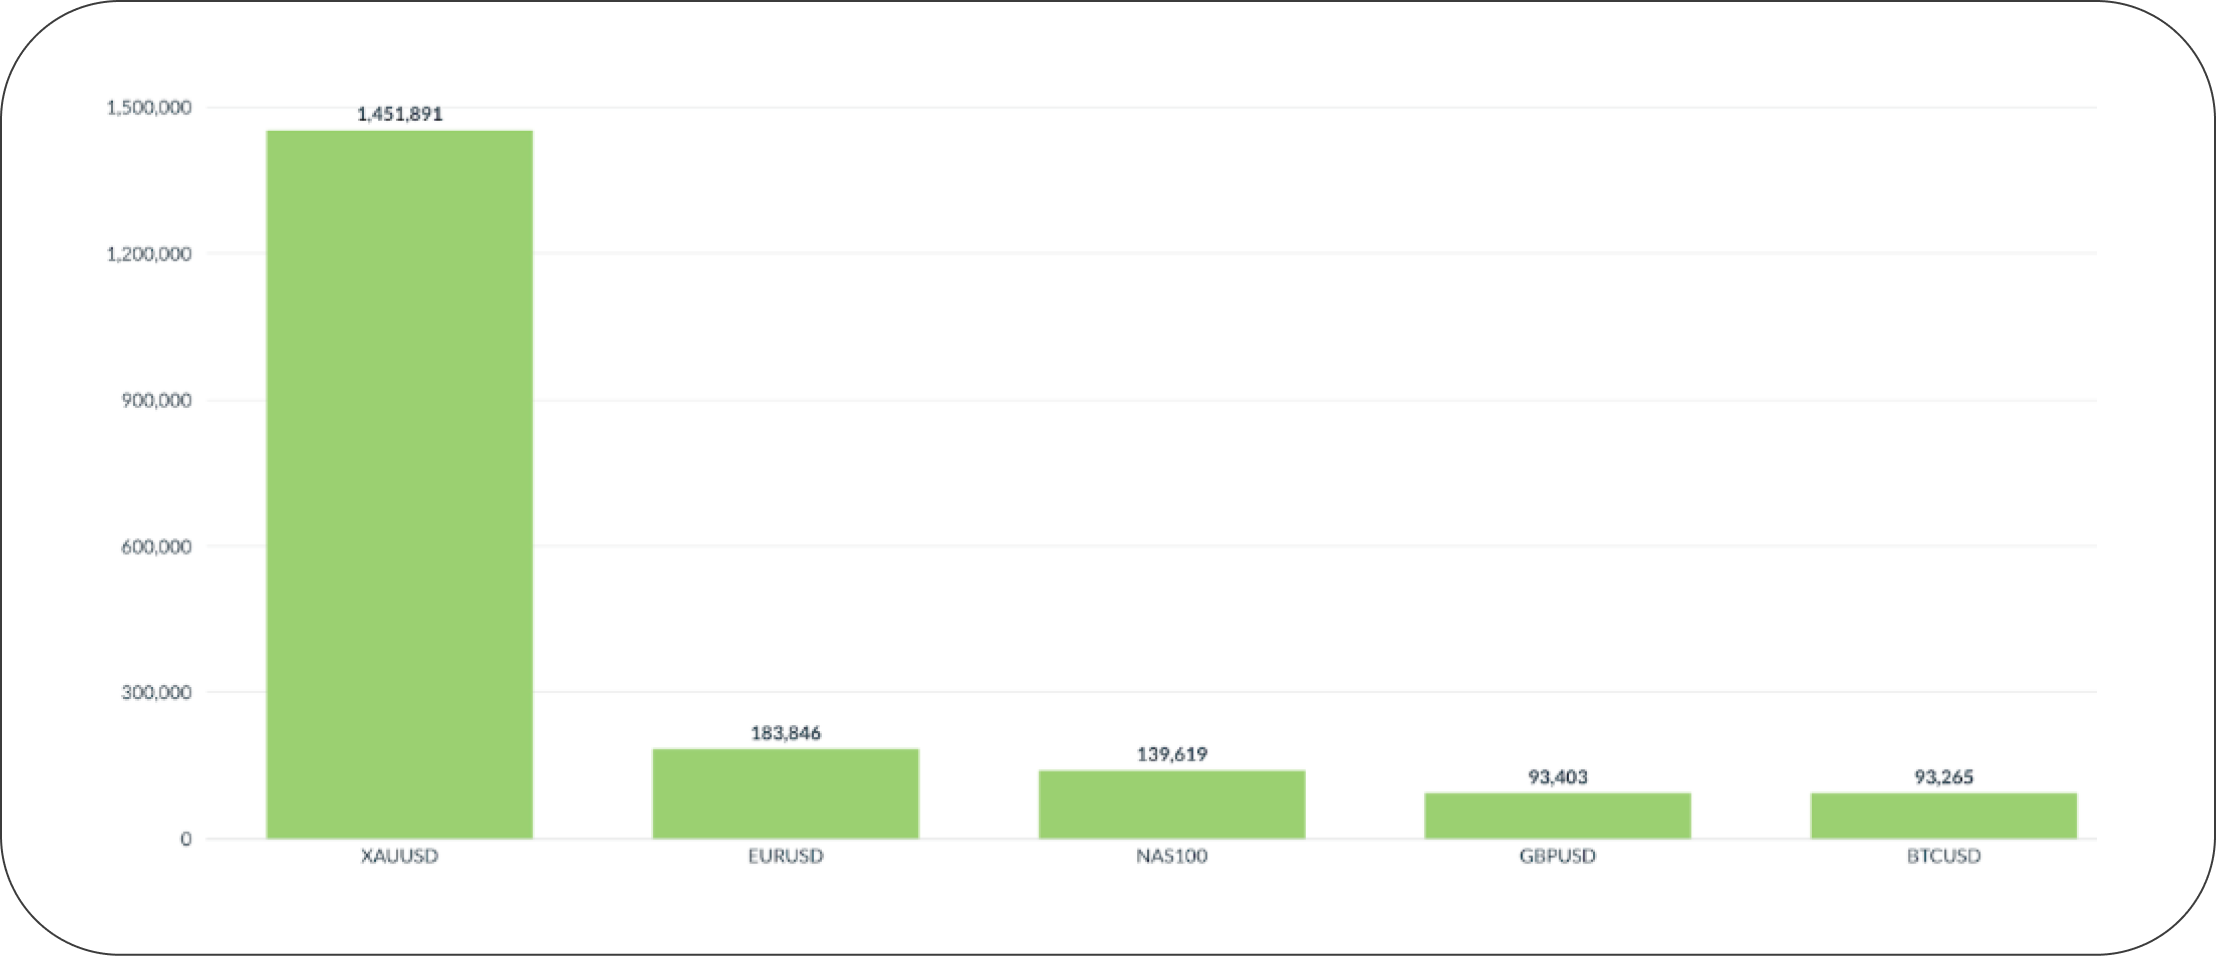Image resolution: width=2216 pixels, height=956 pixels.
Task: Click the 1,500,000 y-axis tick label
Action: pyautogui.click(x=148, y=108)
